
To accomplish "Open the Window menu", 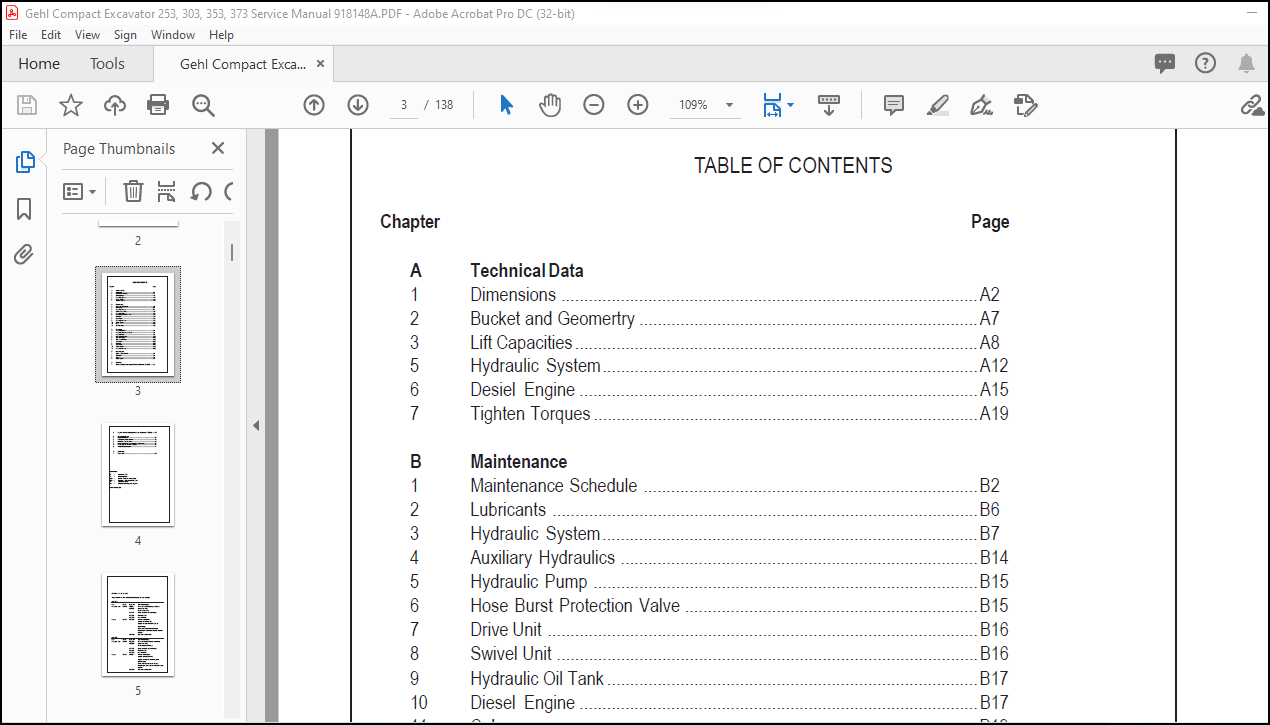I will 173,34.
